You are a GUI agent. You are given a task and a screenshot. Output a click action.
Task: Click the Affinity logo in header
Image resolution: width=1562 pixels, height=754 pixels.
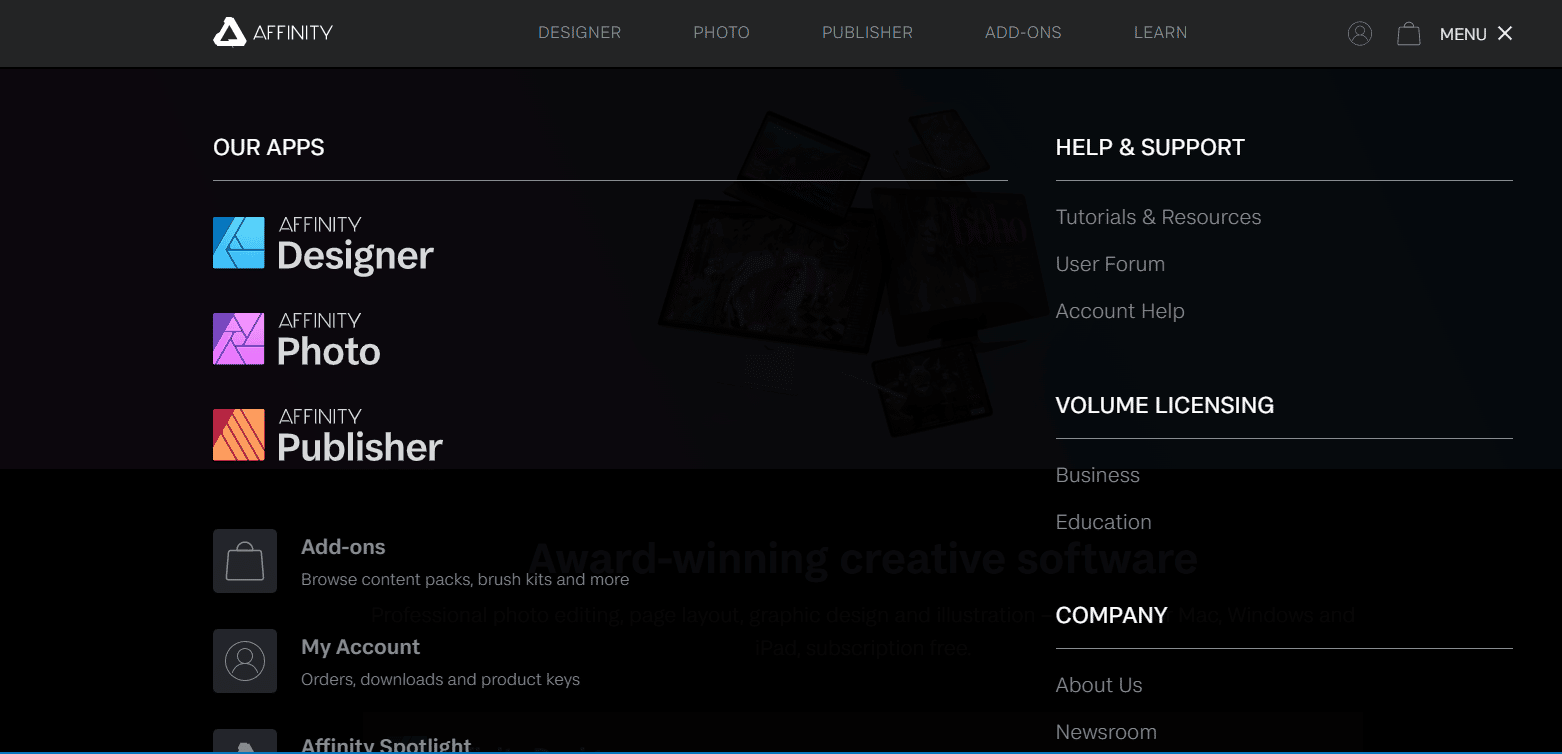[x=273, y=32]
